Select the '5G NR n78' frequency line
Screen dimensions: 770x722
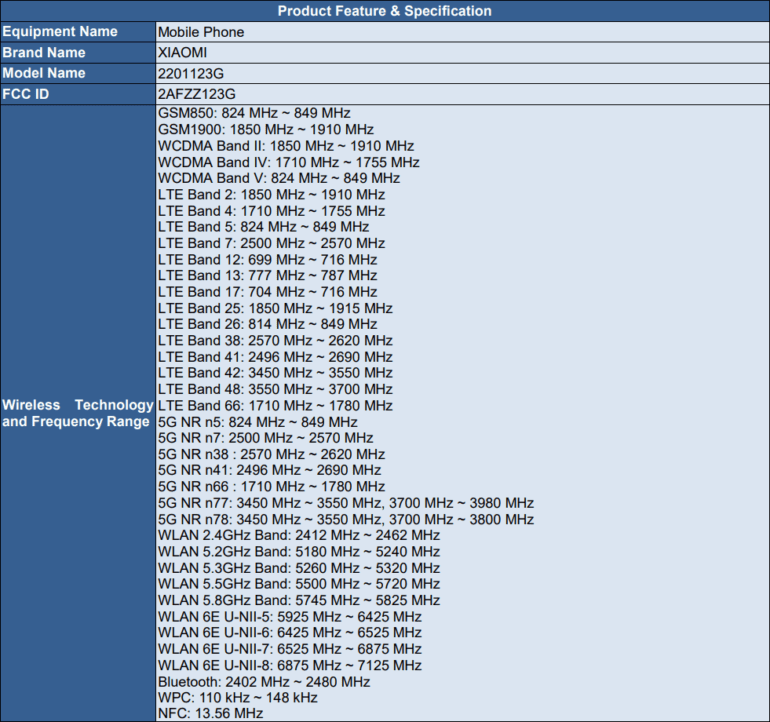pos(346,519)
